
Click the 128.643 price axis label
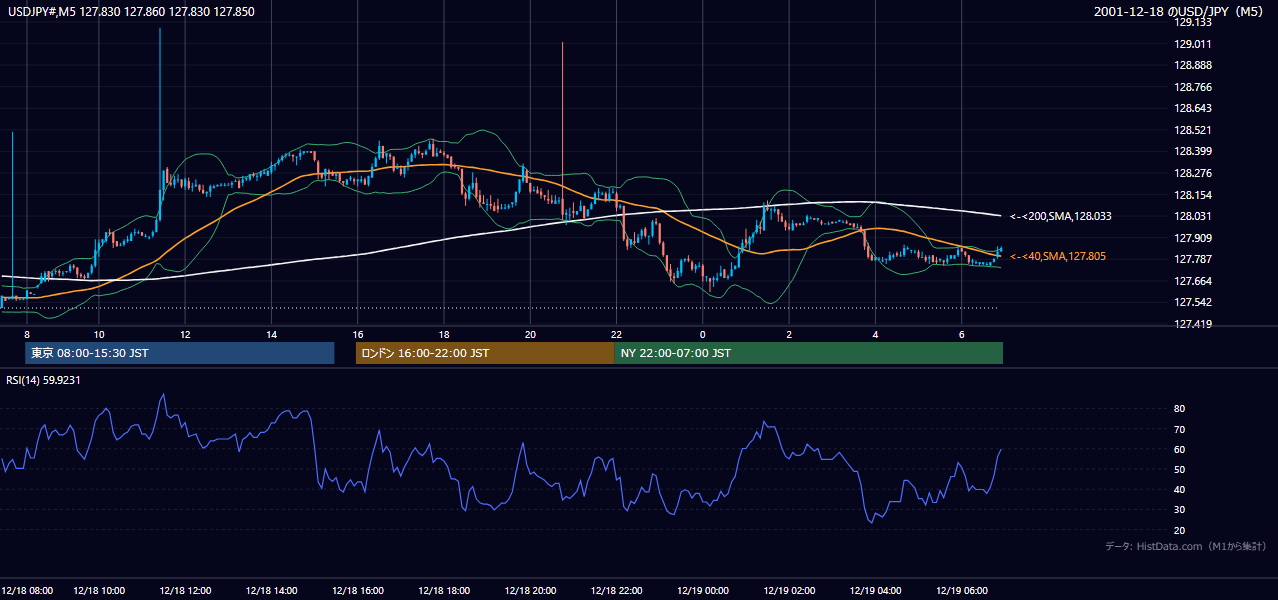pos(1193,108)
